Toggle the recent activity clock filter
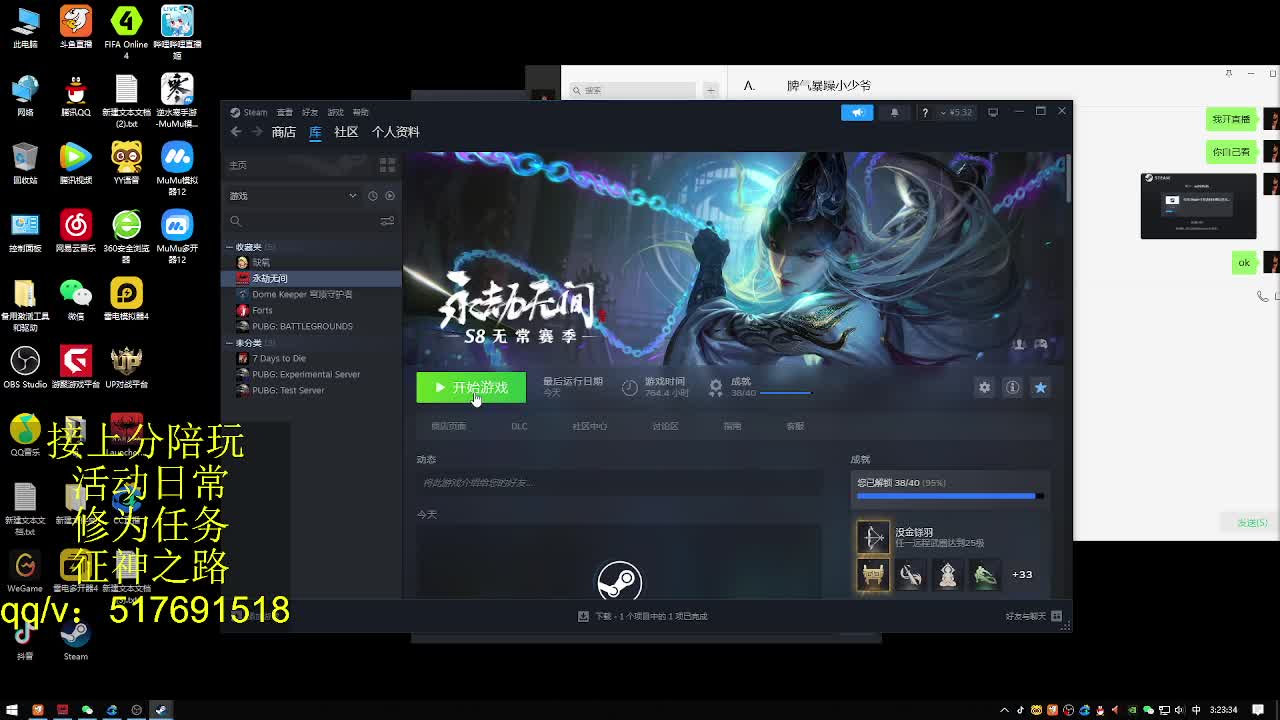The width and height of the screenshot is (1280, 720). (x=373, y=196)
